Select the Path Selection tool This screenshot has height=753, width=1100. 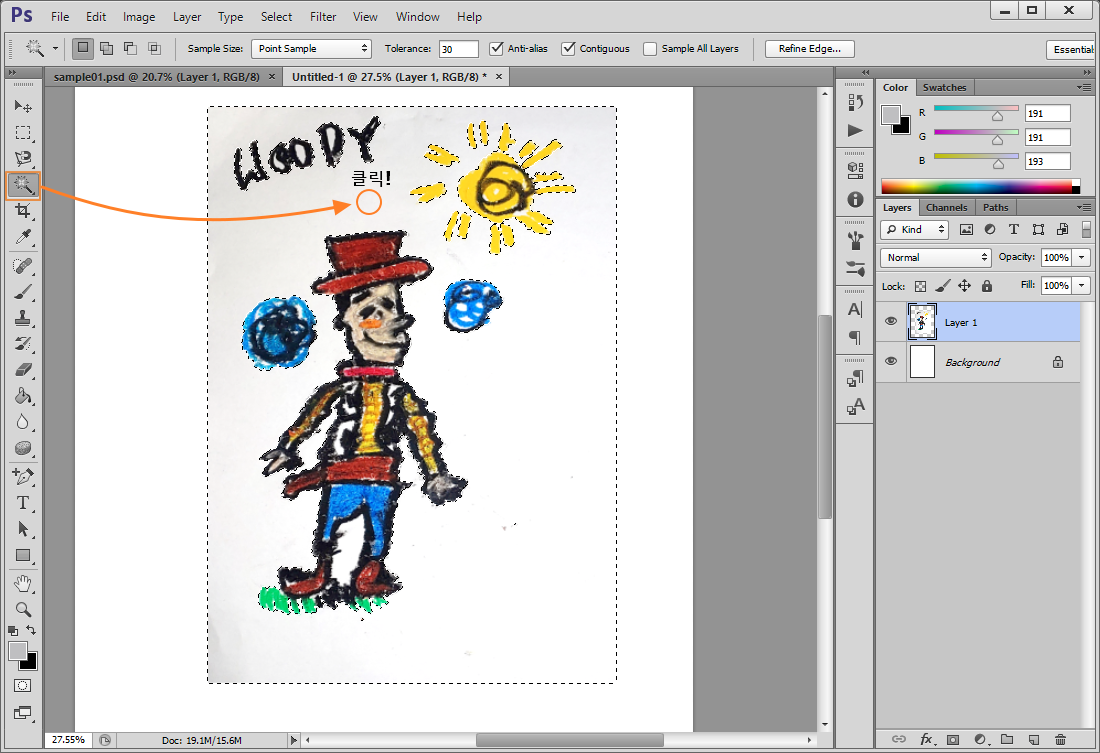[23, 529]
